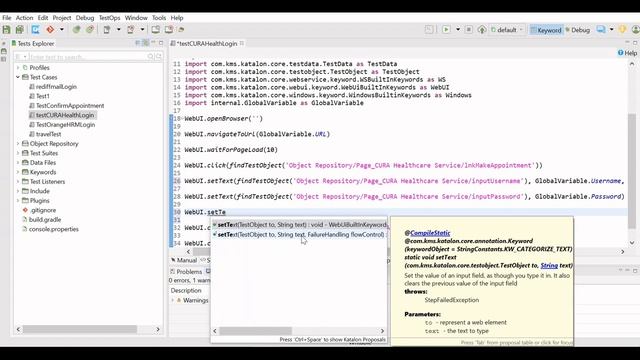Click the chat feedback toolbar icon
This screenshot has height=360, width=640.
601,29
